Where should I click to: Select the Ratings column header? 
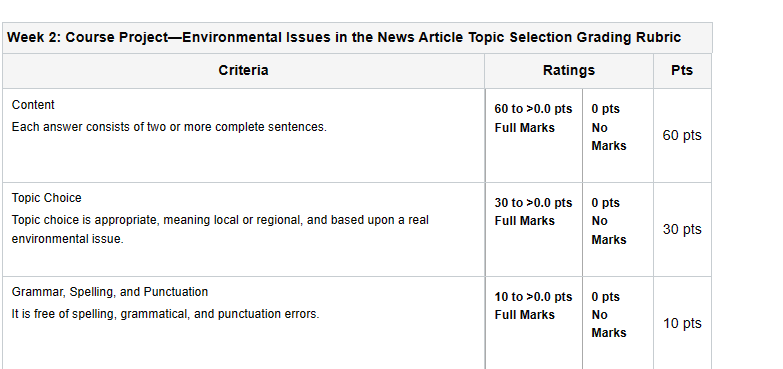point(569,70)
